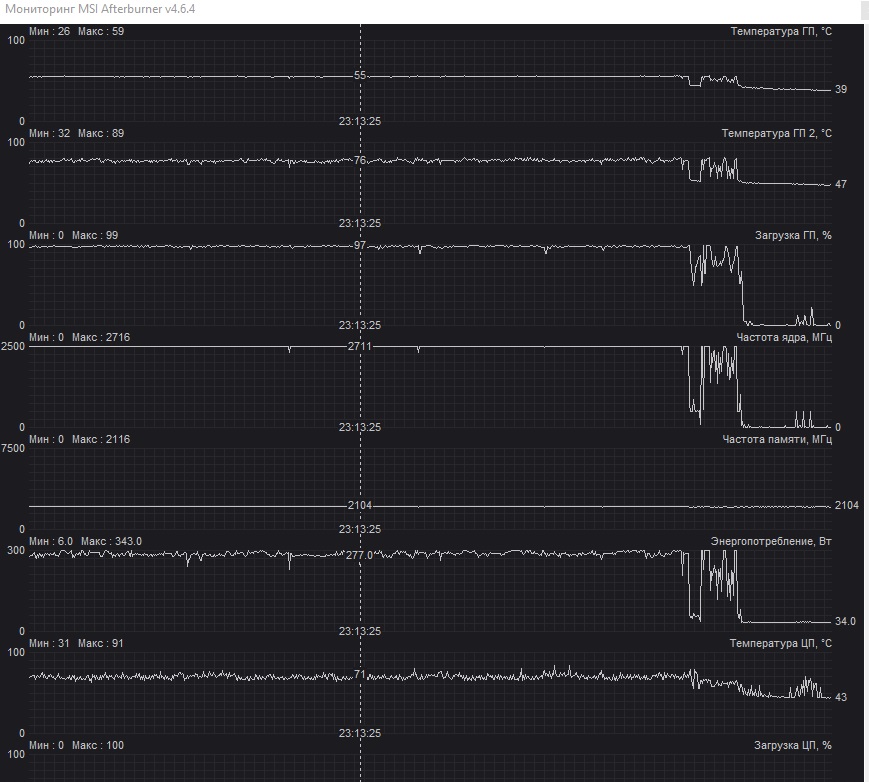Click 'Мин : 0 Макс : 99' stats text
Viewport: 869px width, 782px height.
[x=73, y=236]
